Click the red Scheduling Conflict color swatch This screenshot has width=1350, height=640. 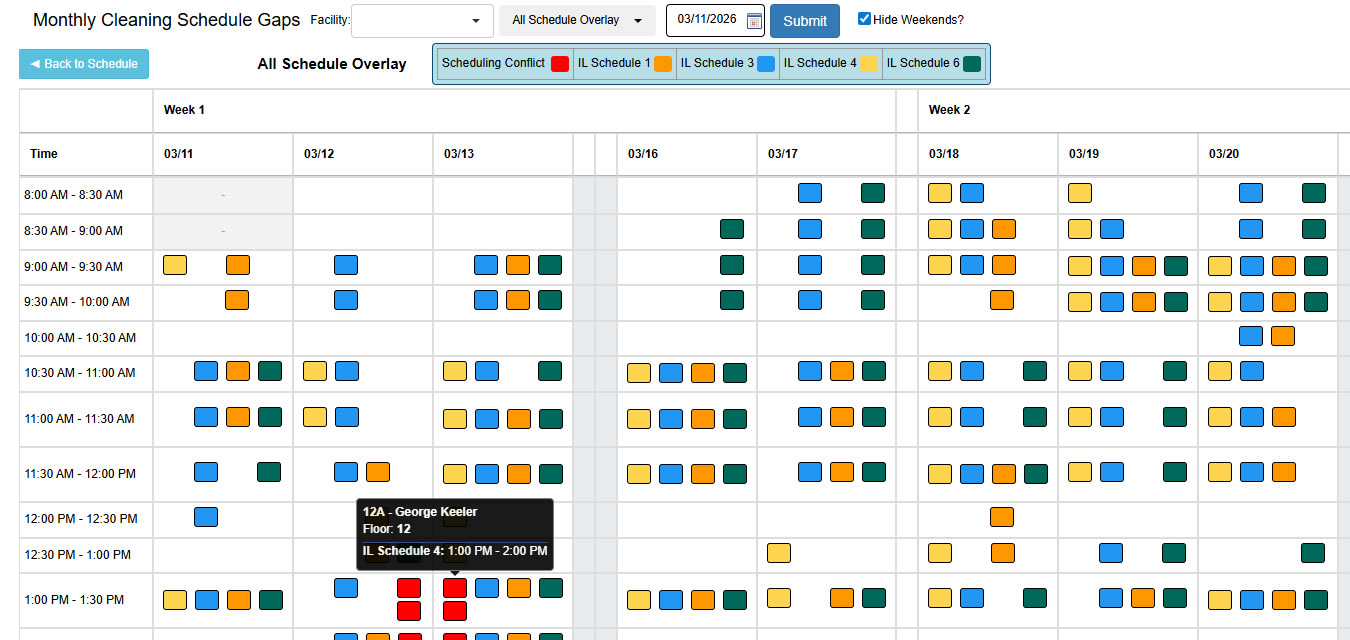558,62
